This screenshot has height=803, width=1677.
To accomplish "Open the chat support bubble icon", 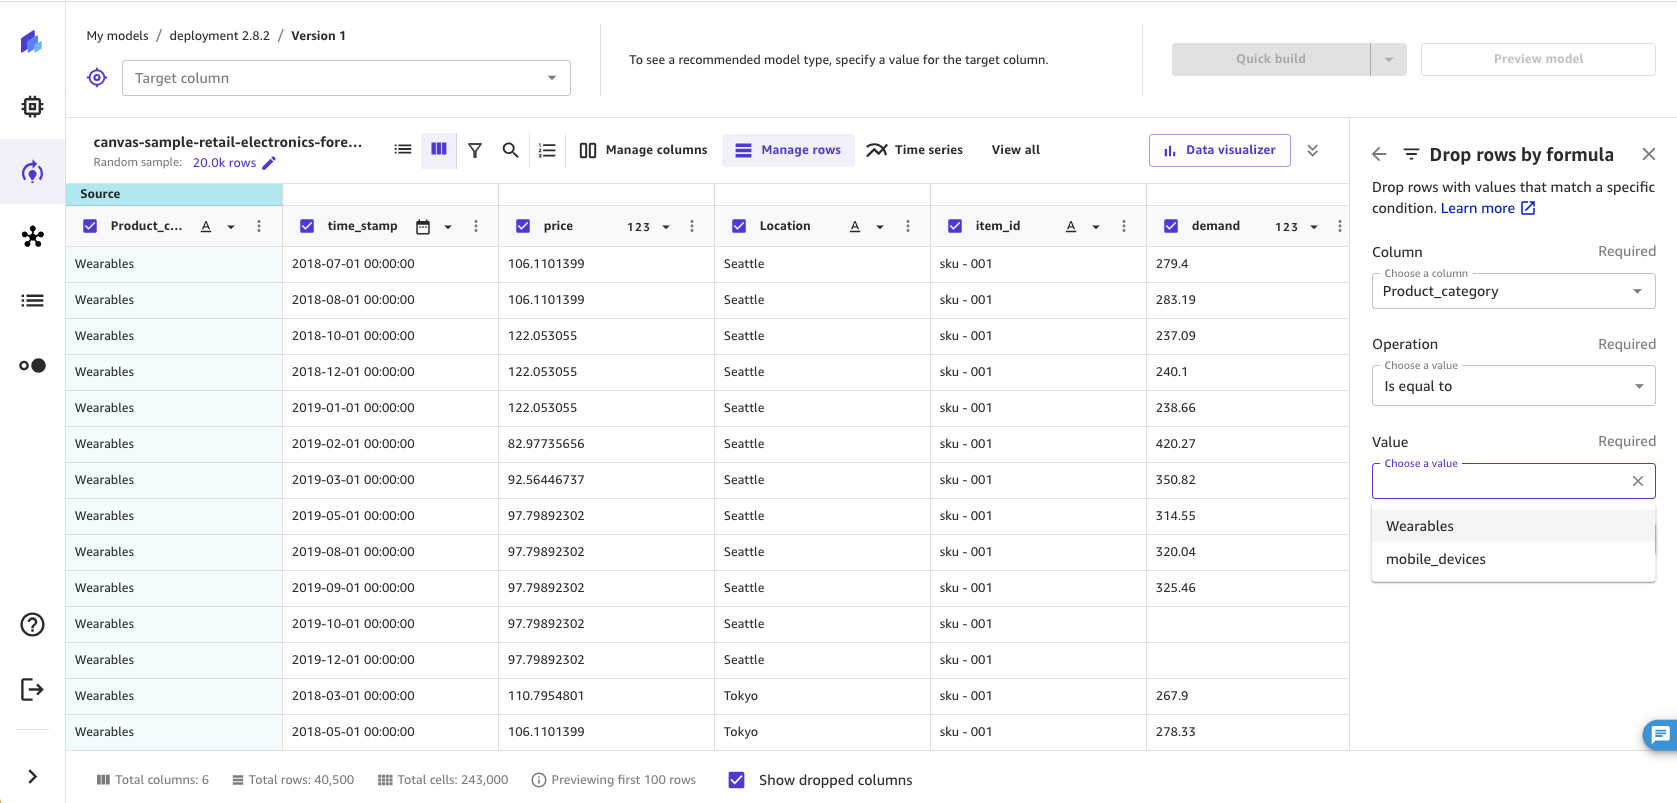I will tap(1659, 735).
